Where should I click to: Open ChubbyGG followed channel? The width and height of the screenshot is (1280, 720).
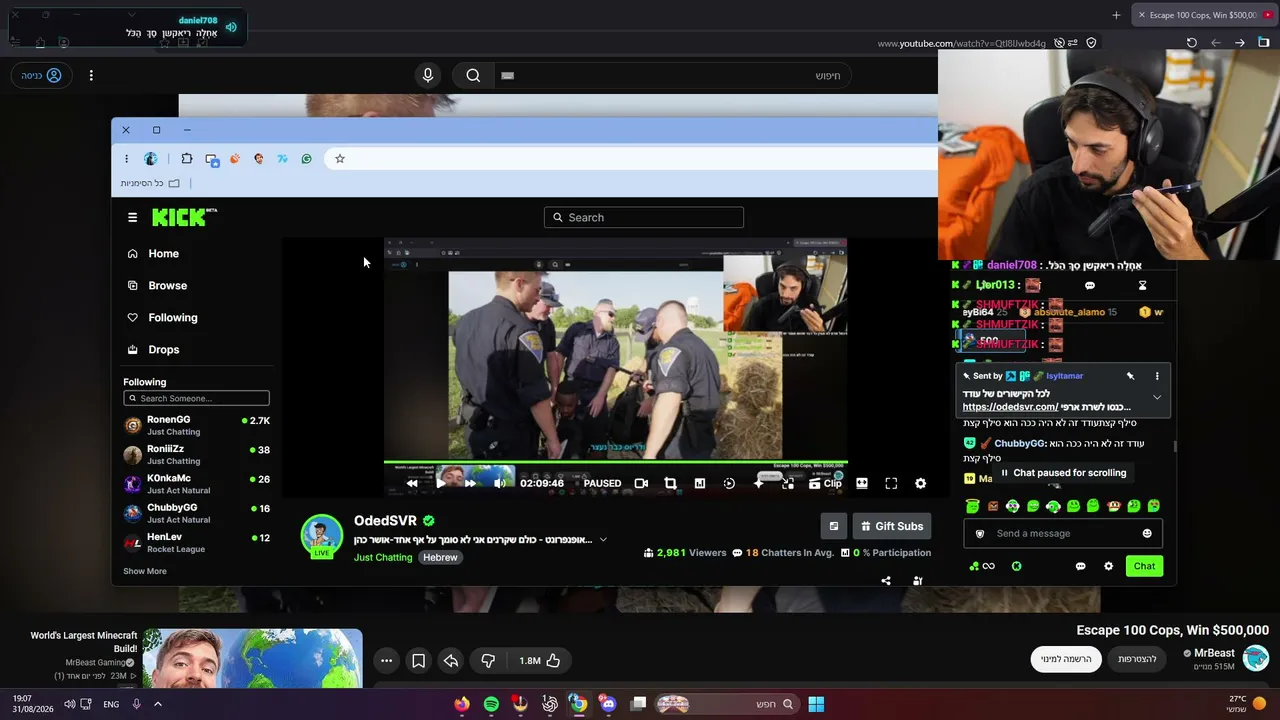coord(196,513)
